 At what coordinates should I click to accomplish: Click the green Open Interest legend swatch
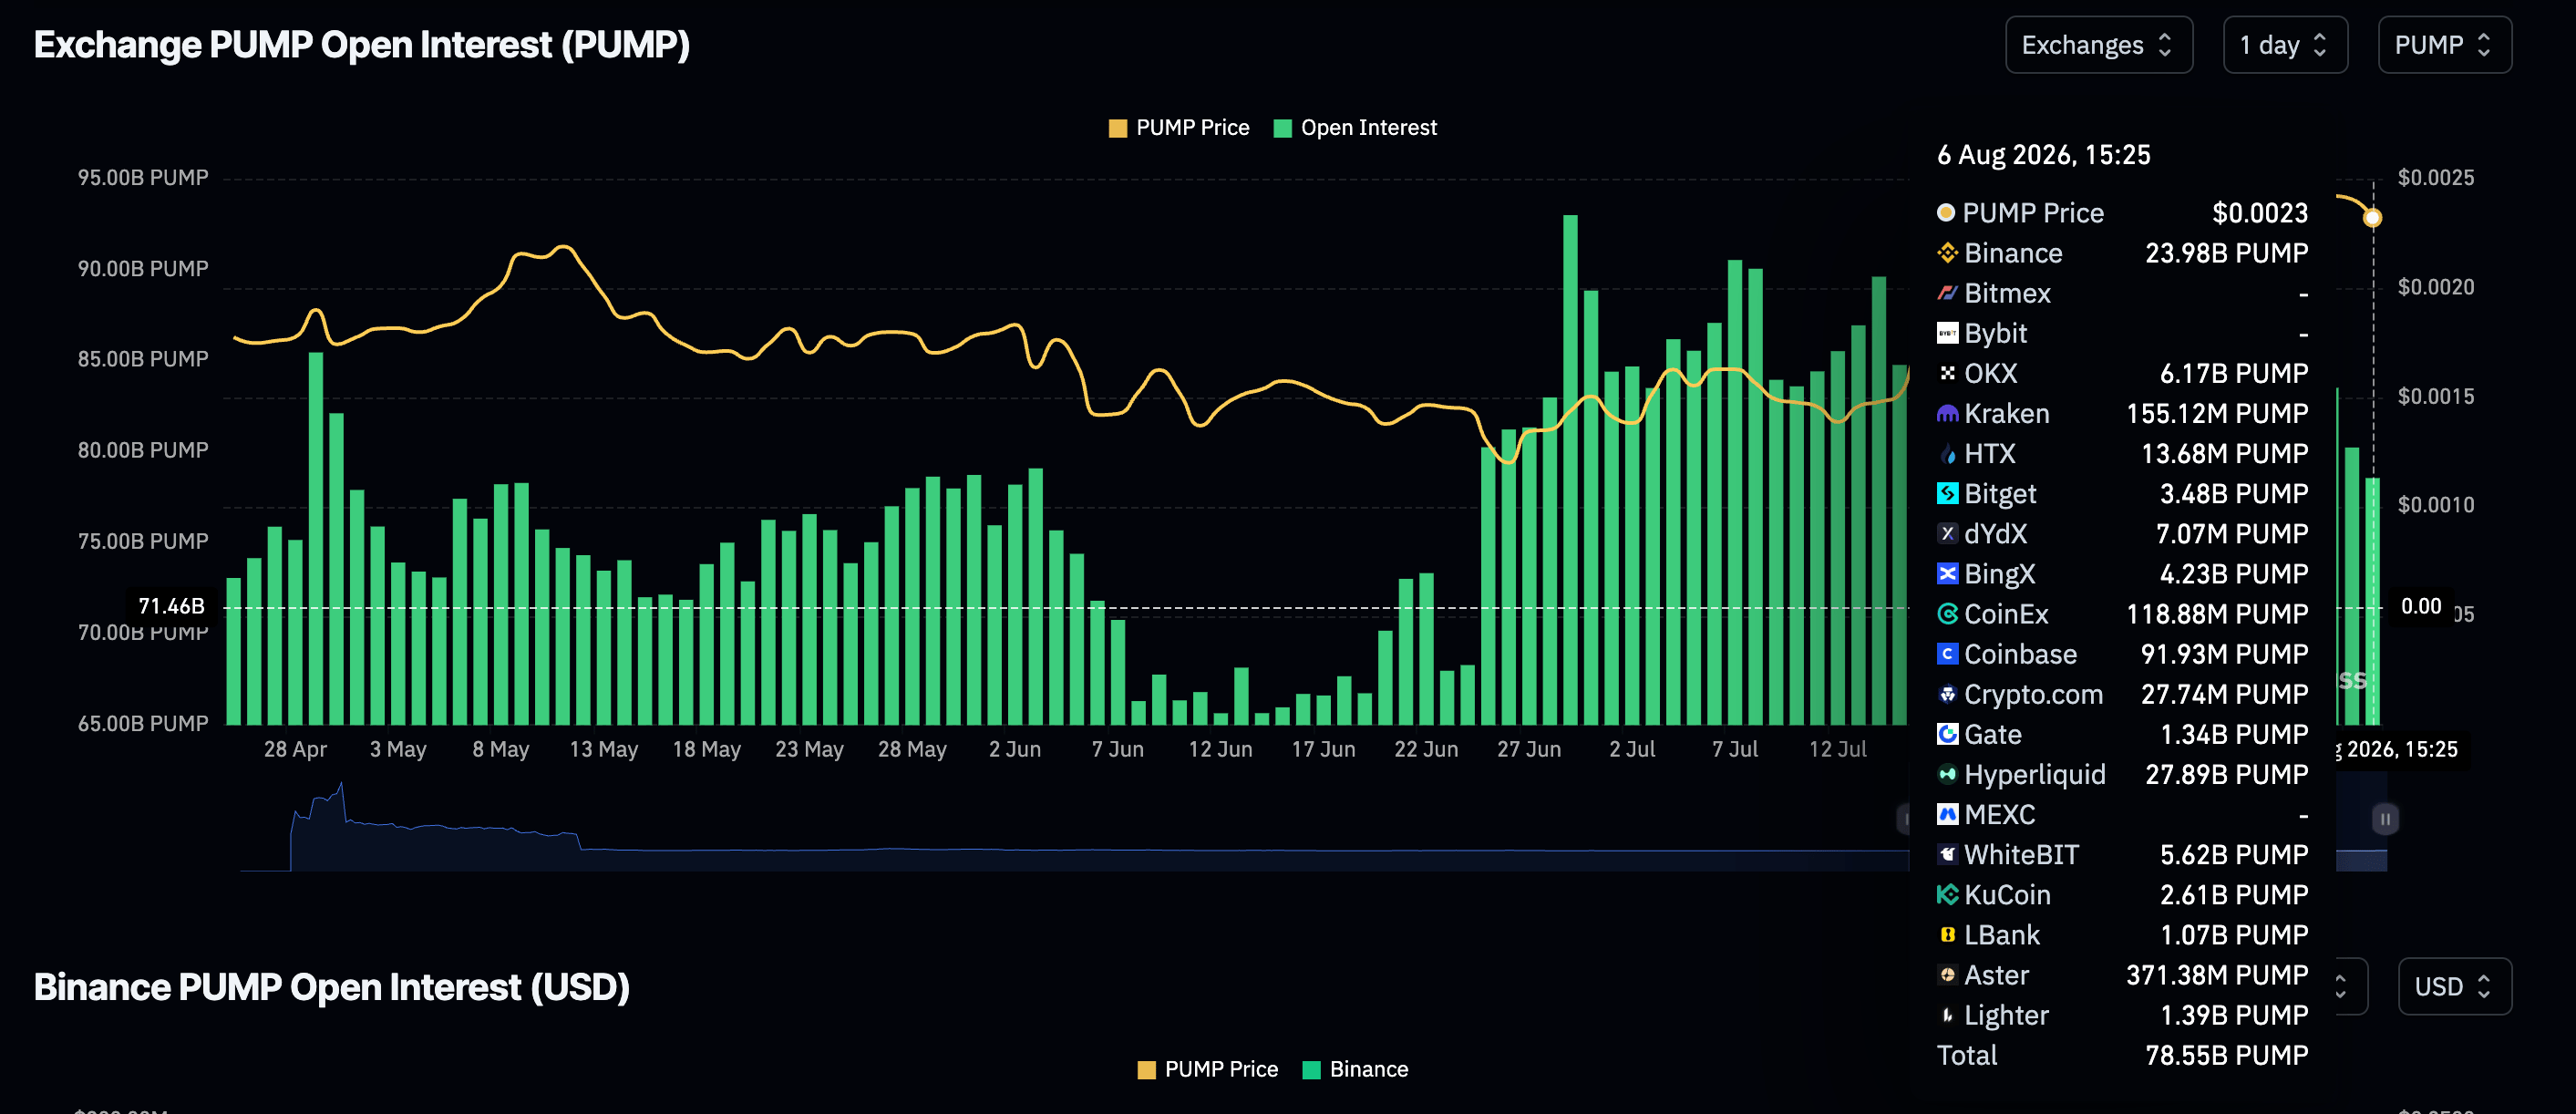(1283, 128)
